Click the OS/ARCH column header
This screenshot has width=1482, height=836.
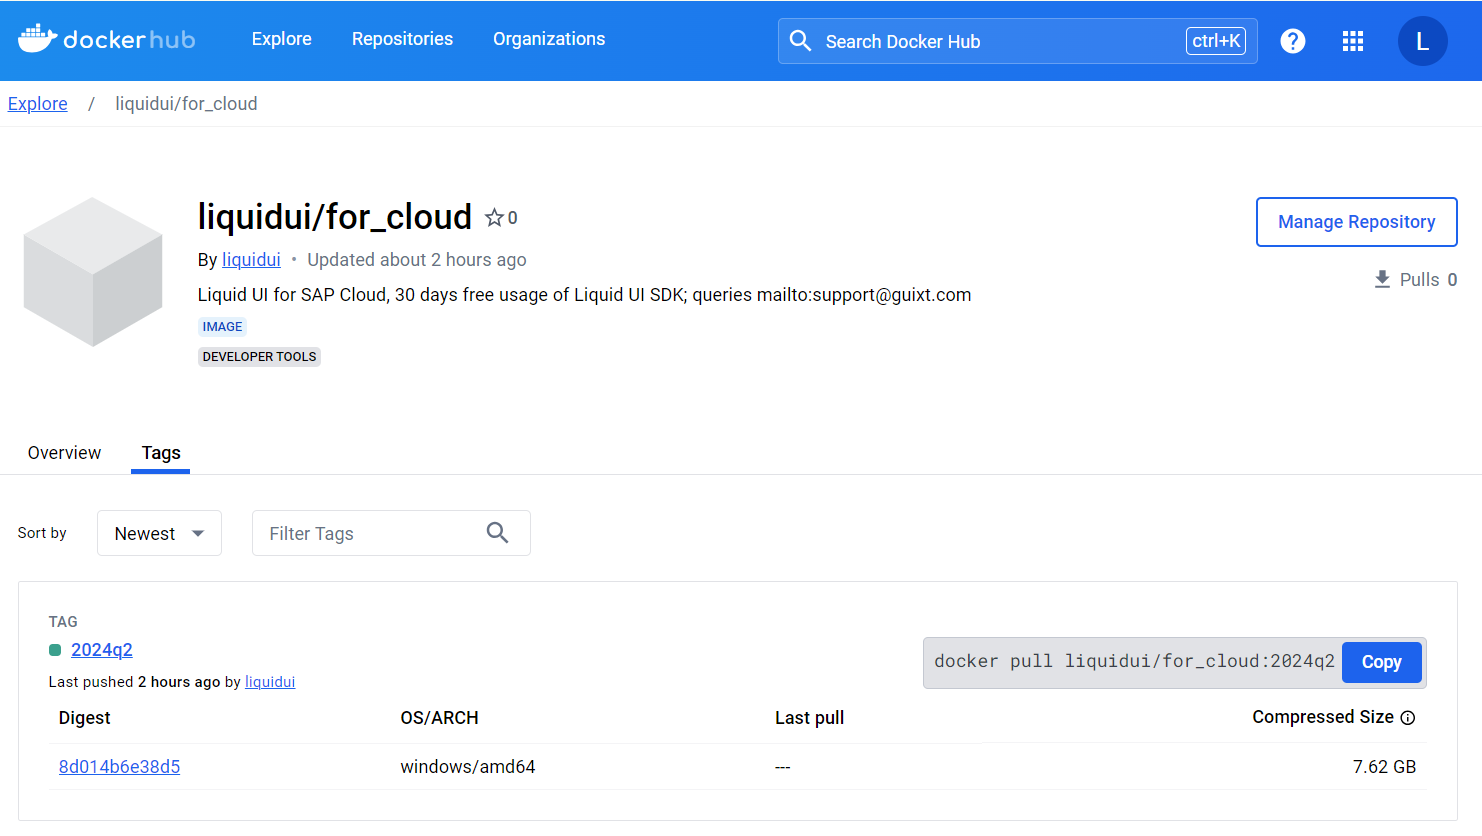click(440, 718)
